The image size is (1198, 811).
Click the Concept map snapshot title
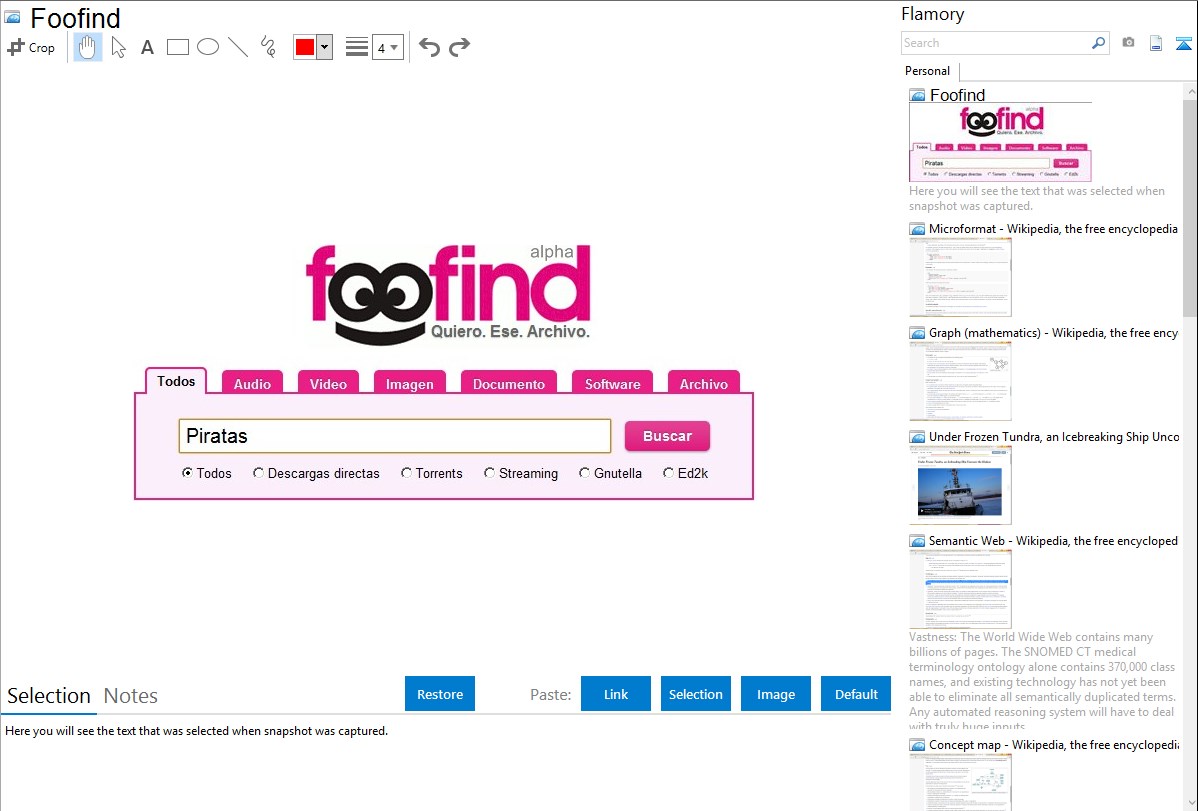click(x=1054, y=744)
